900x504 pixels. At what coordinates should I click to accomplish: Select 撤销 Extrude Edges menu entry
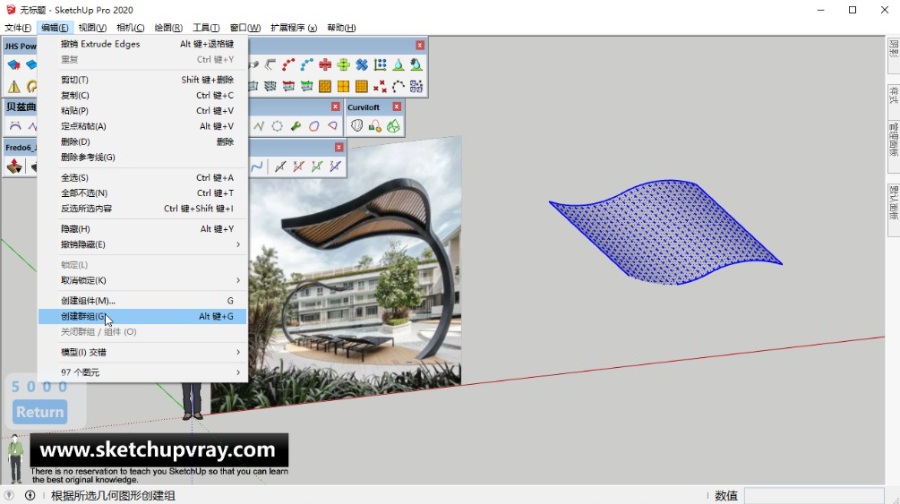(142, 44)
